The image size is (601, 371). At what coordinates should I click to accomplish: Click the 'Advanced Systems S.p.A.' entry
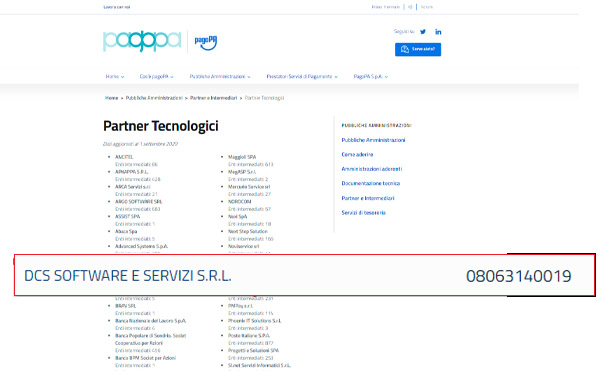(x=141, y=246)
